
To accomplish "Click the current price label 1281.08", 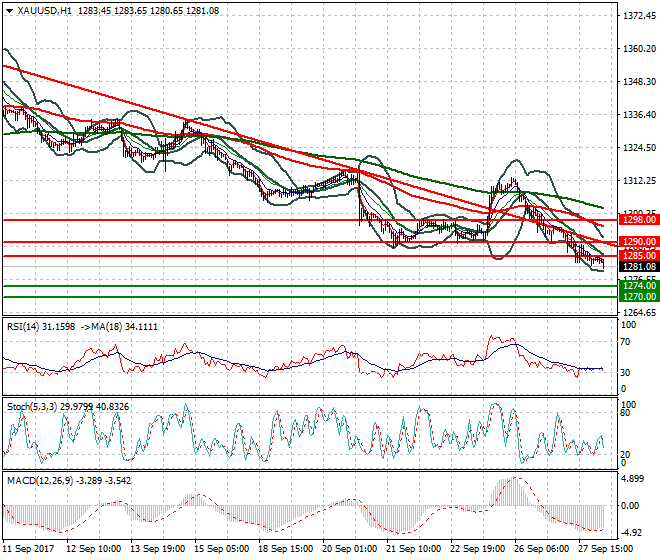I will click(x=639, y=267).
